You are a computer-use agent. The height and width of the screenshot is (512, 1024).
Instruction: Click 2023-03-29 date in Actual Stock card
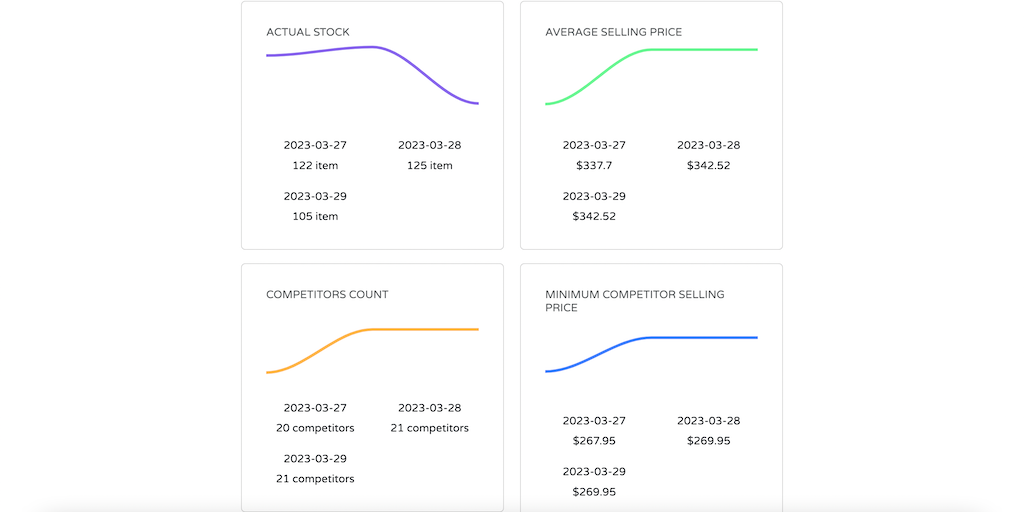[x=315, y=197]
